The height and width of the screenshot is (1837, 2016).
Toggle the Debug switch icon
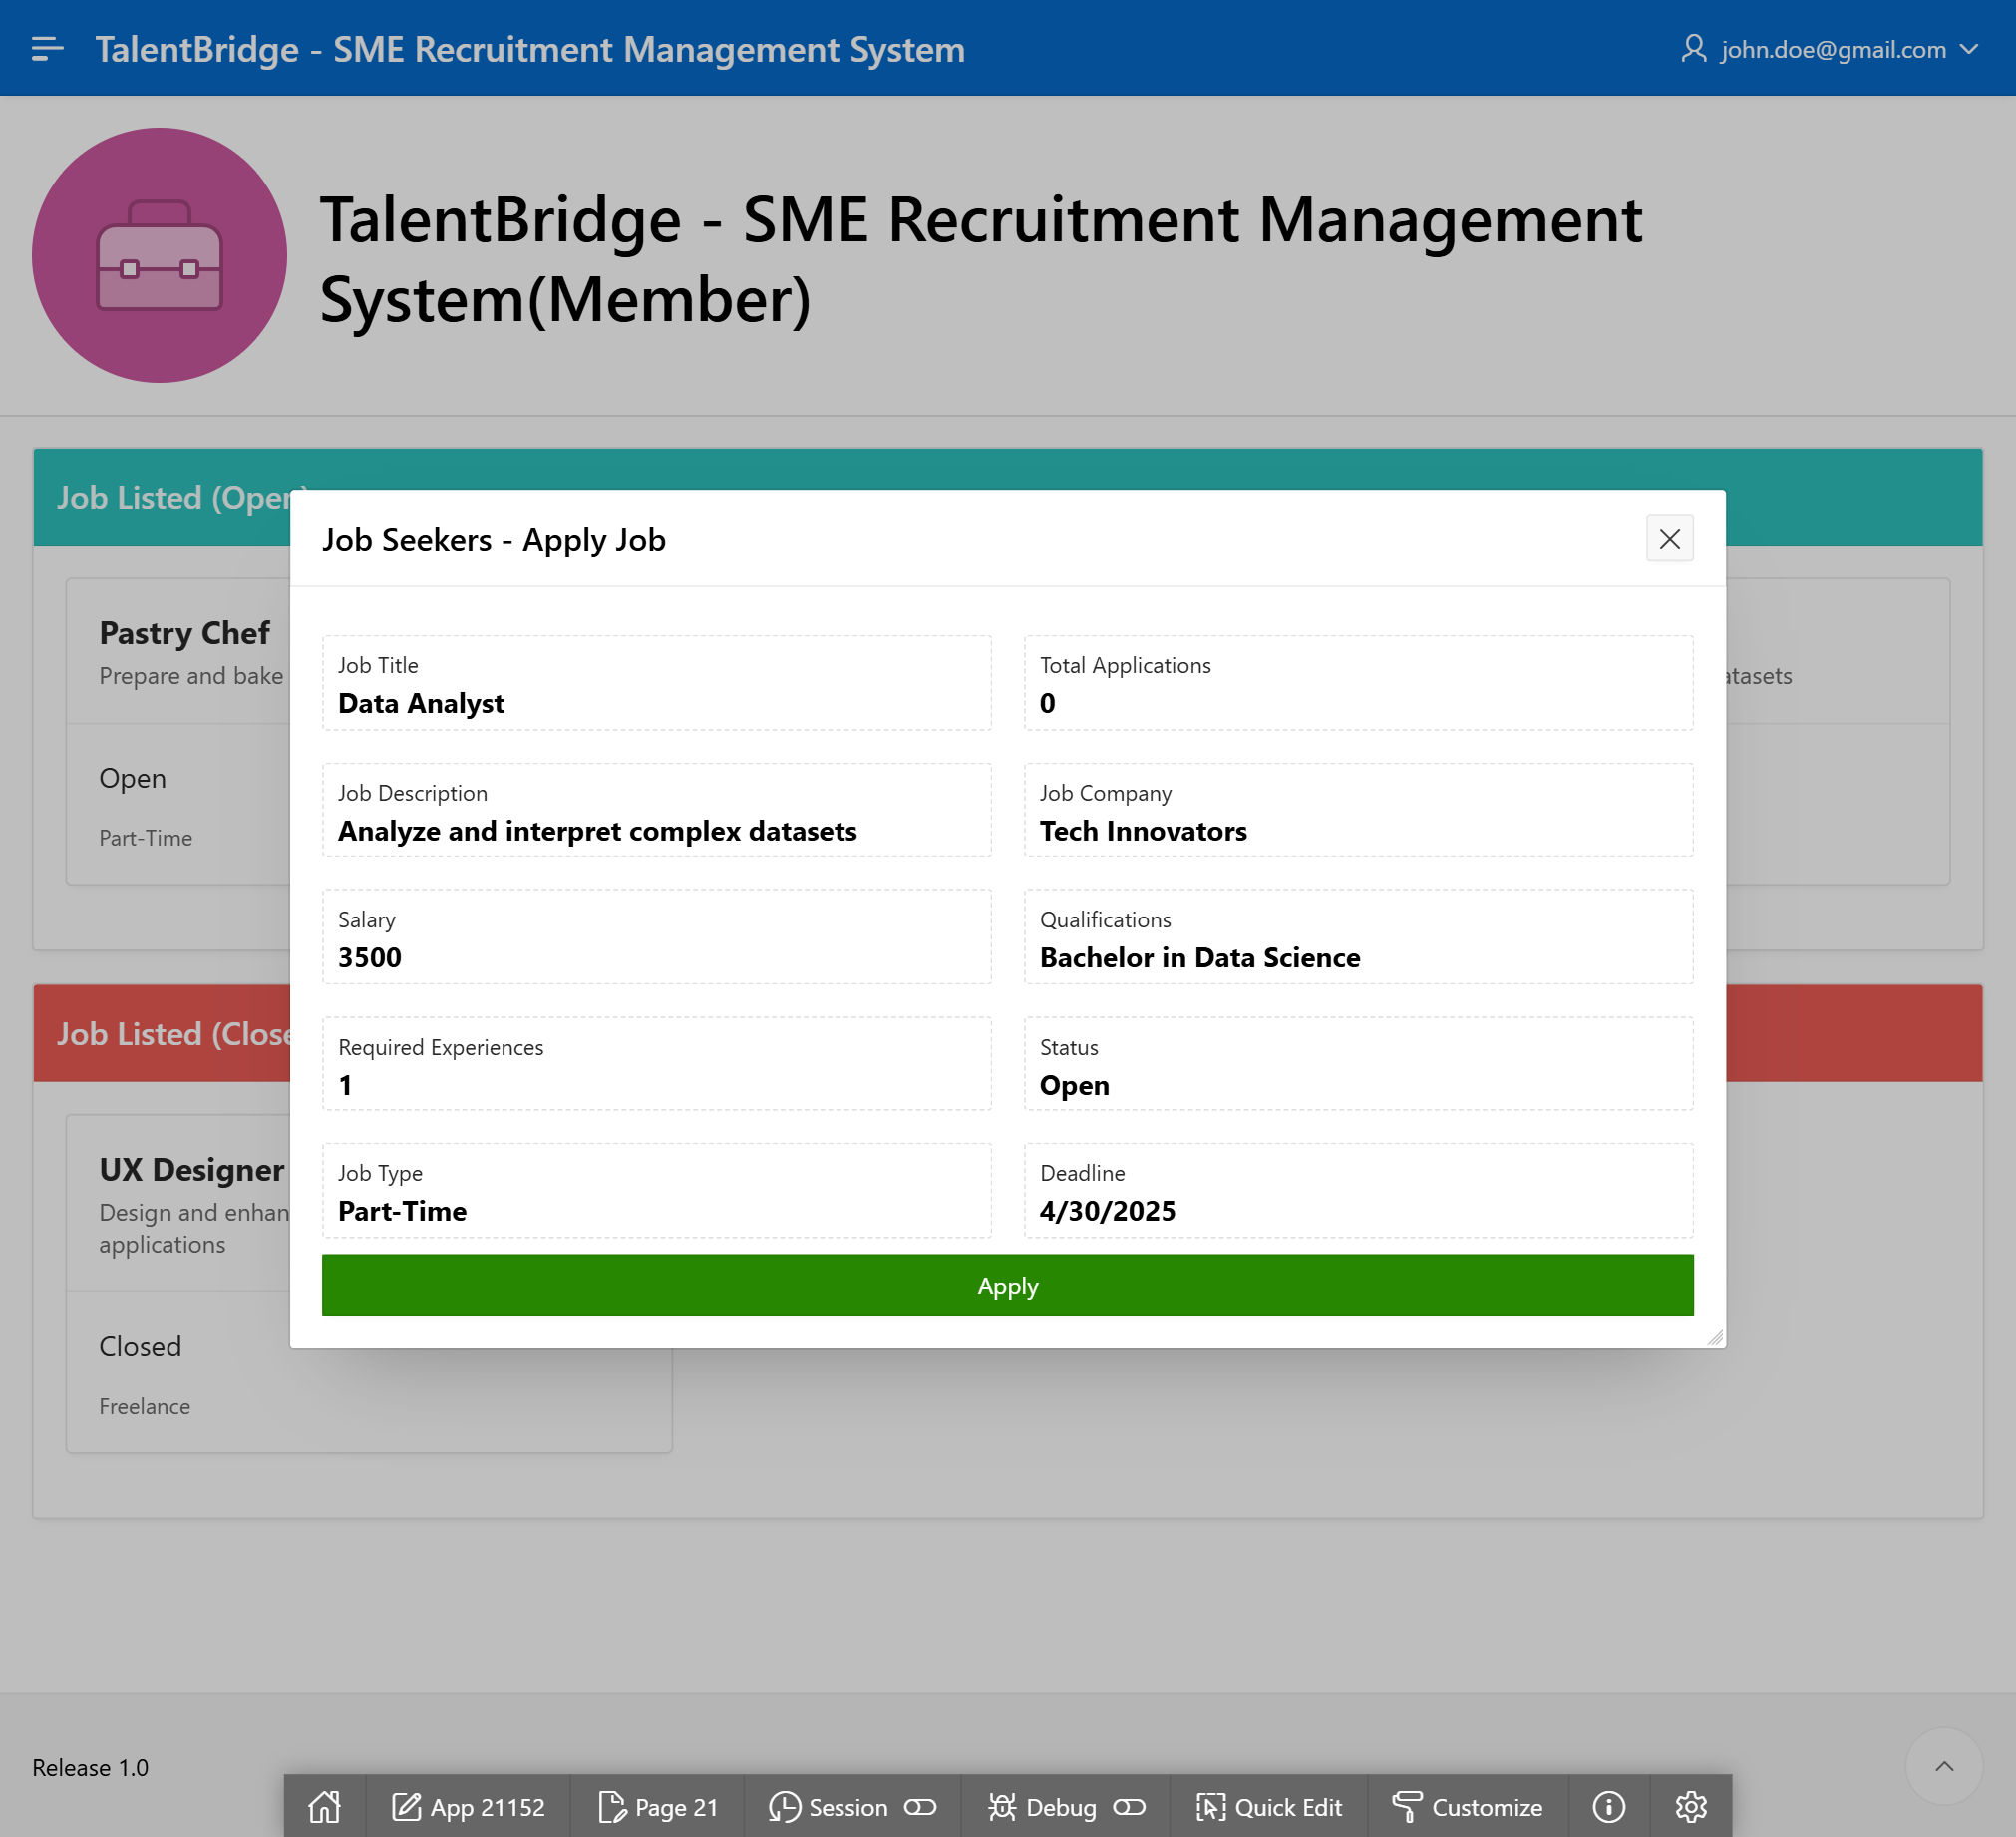1129,1807
